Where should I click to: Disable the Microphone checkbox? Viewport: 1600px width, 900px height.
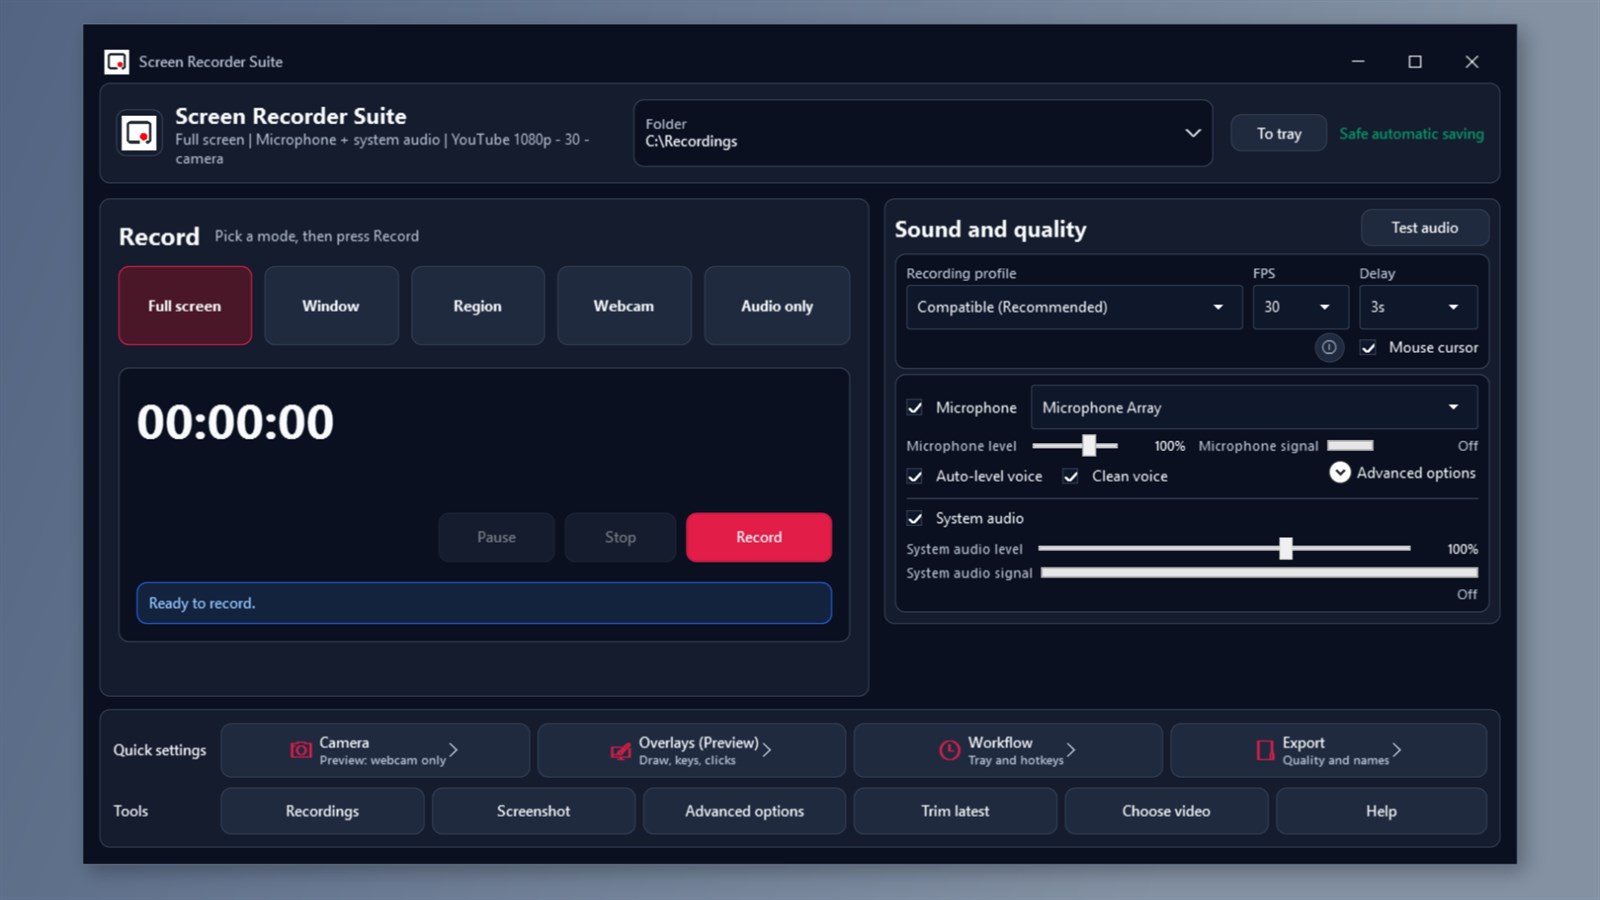(x=915, y=407)
